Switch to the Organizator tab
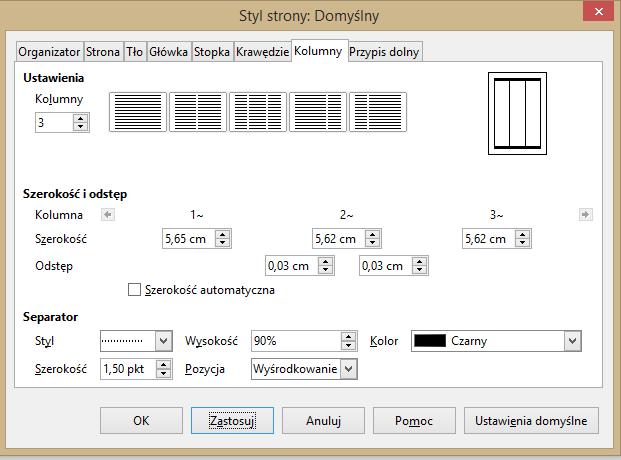This screenshot has width=621, height=460. [x=50, y=52]
